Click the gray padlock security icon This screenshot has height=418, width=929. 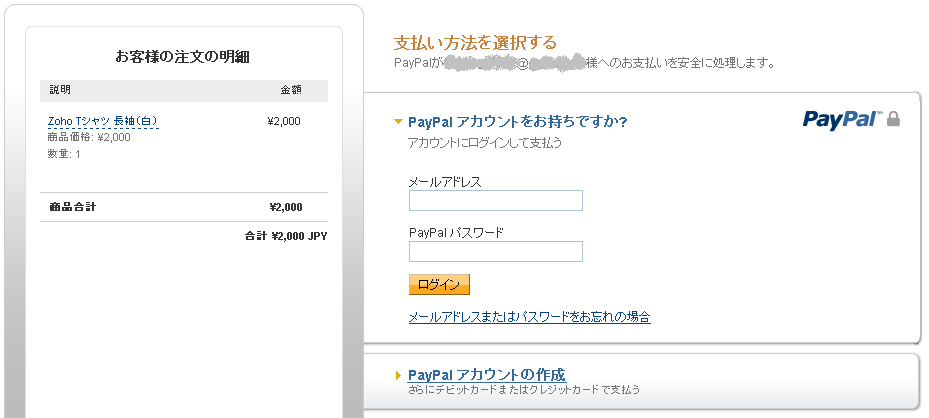click(893, 119)
